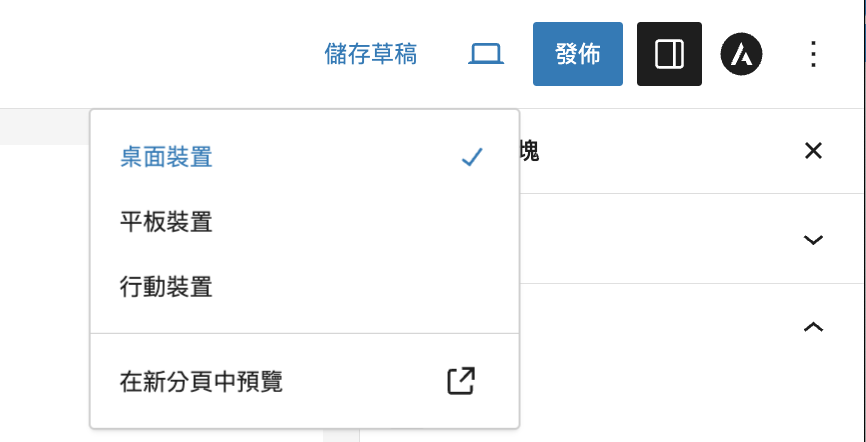Viewport: 866px width, 442px height.
Task: Choose 在新分頁中預覽 from the menu
Action: (304, 381)
